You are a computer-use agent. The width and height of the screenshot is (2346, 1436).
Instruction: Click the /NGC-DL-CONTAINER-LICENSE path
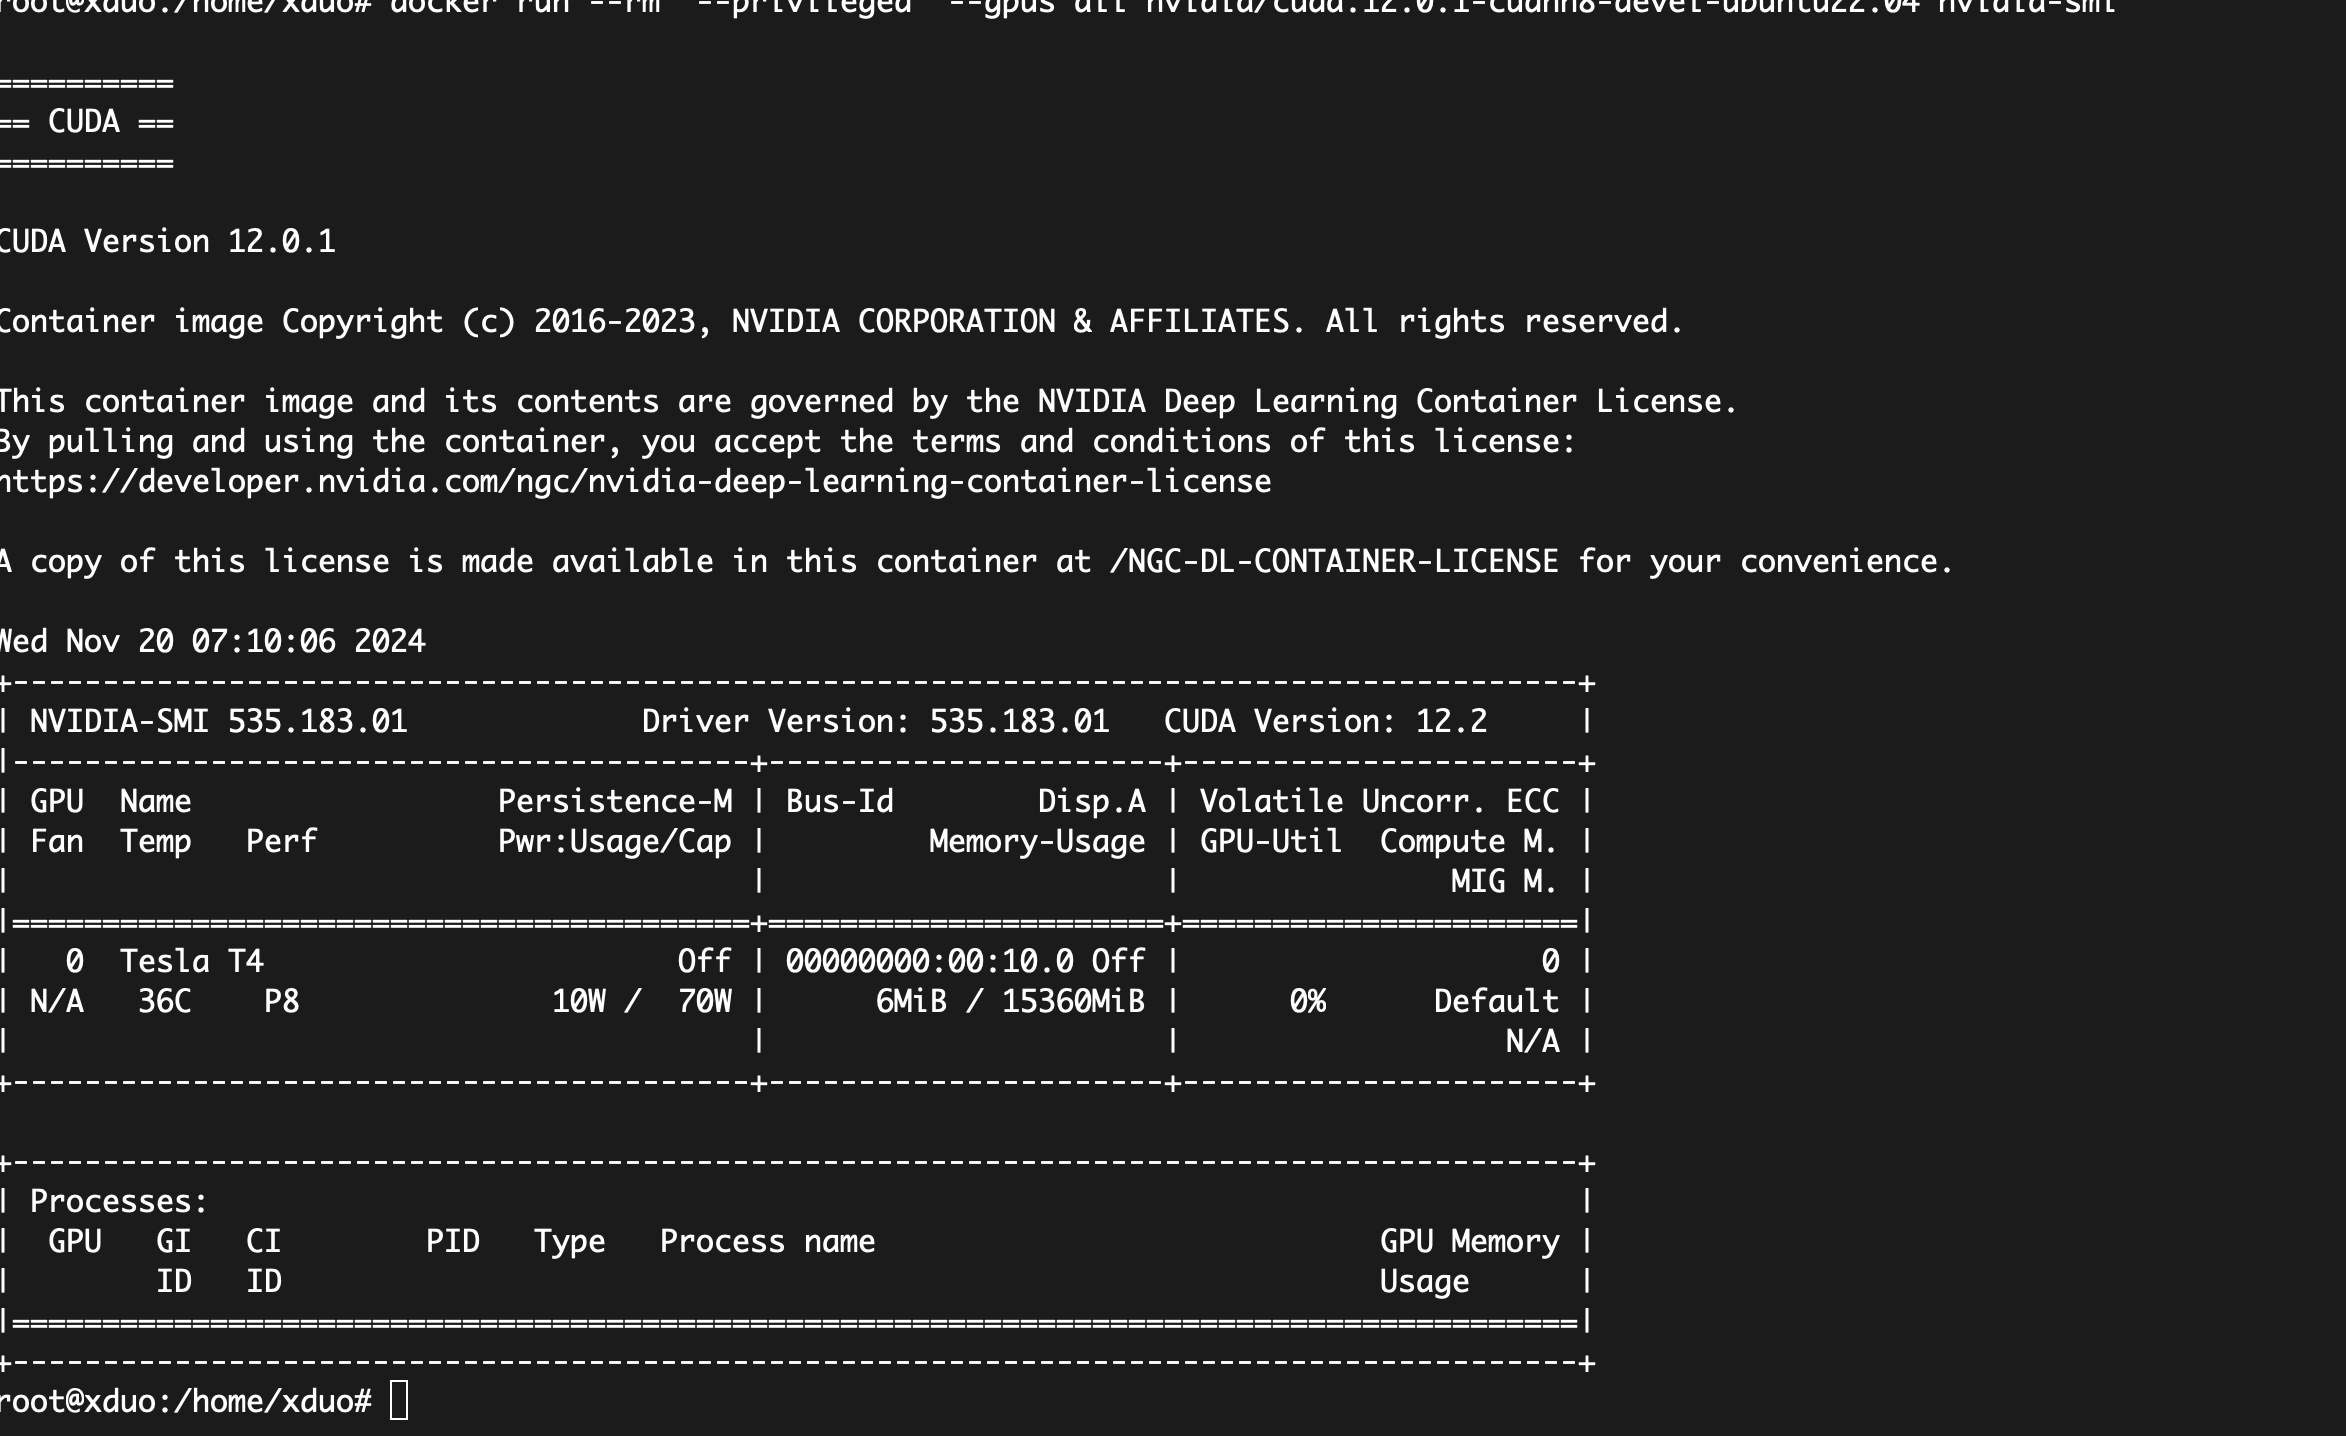click(x=1335, y=561)
